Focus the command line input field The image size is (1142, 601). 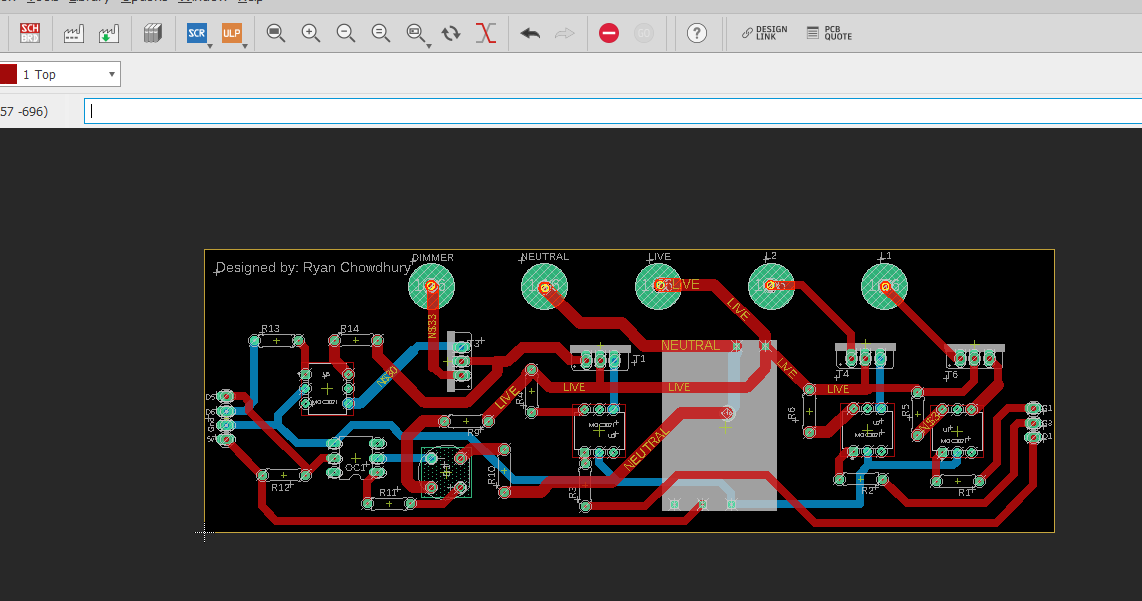[x=613, y=111]
